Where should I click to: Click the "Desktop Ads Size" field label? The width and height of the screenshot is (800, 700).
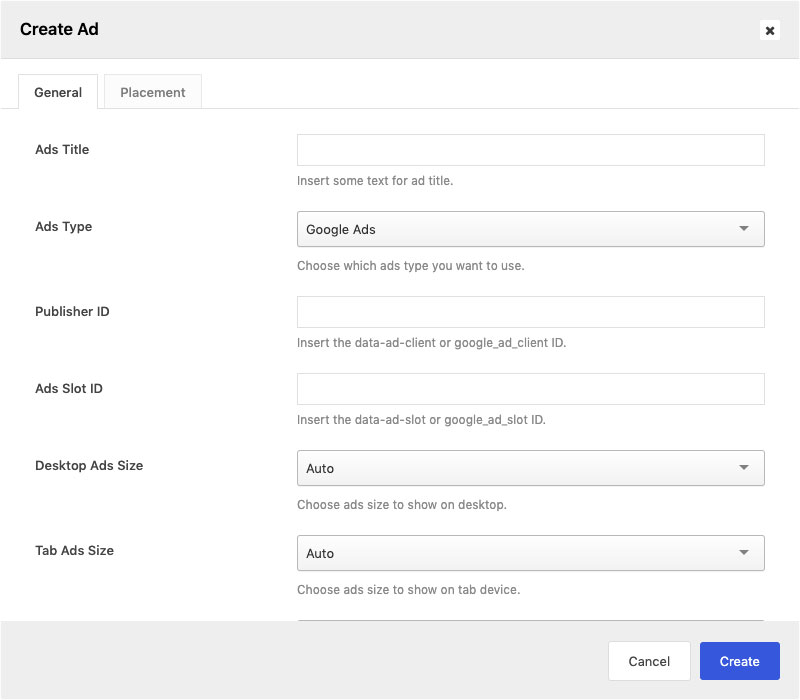click(x=89, y=465)
